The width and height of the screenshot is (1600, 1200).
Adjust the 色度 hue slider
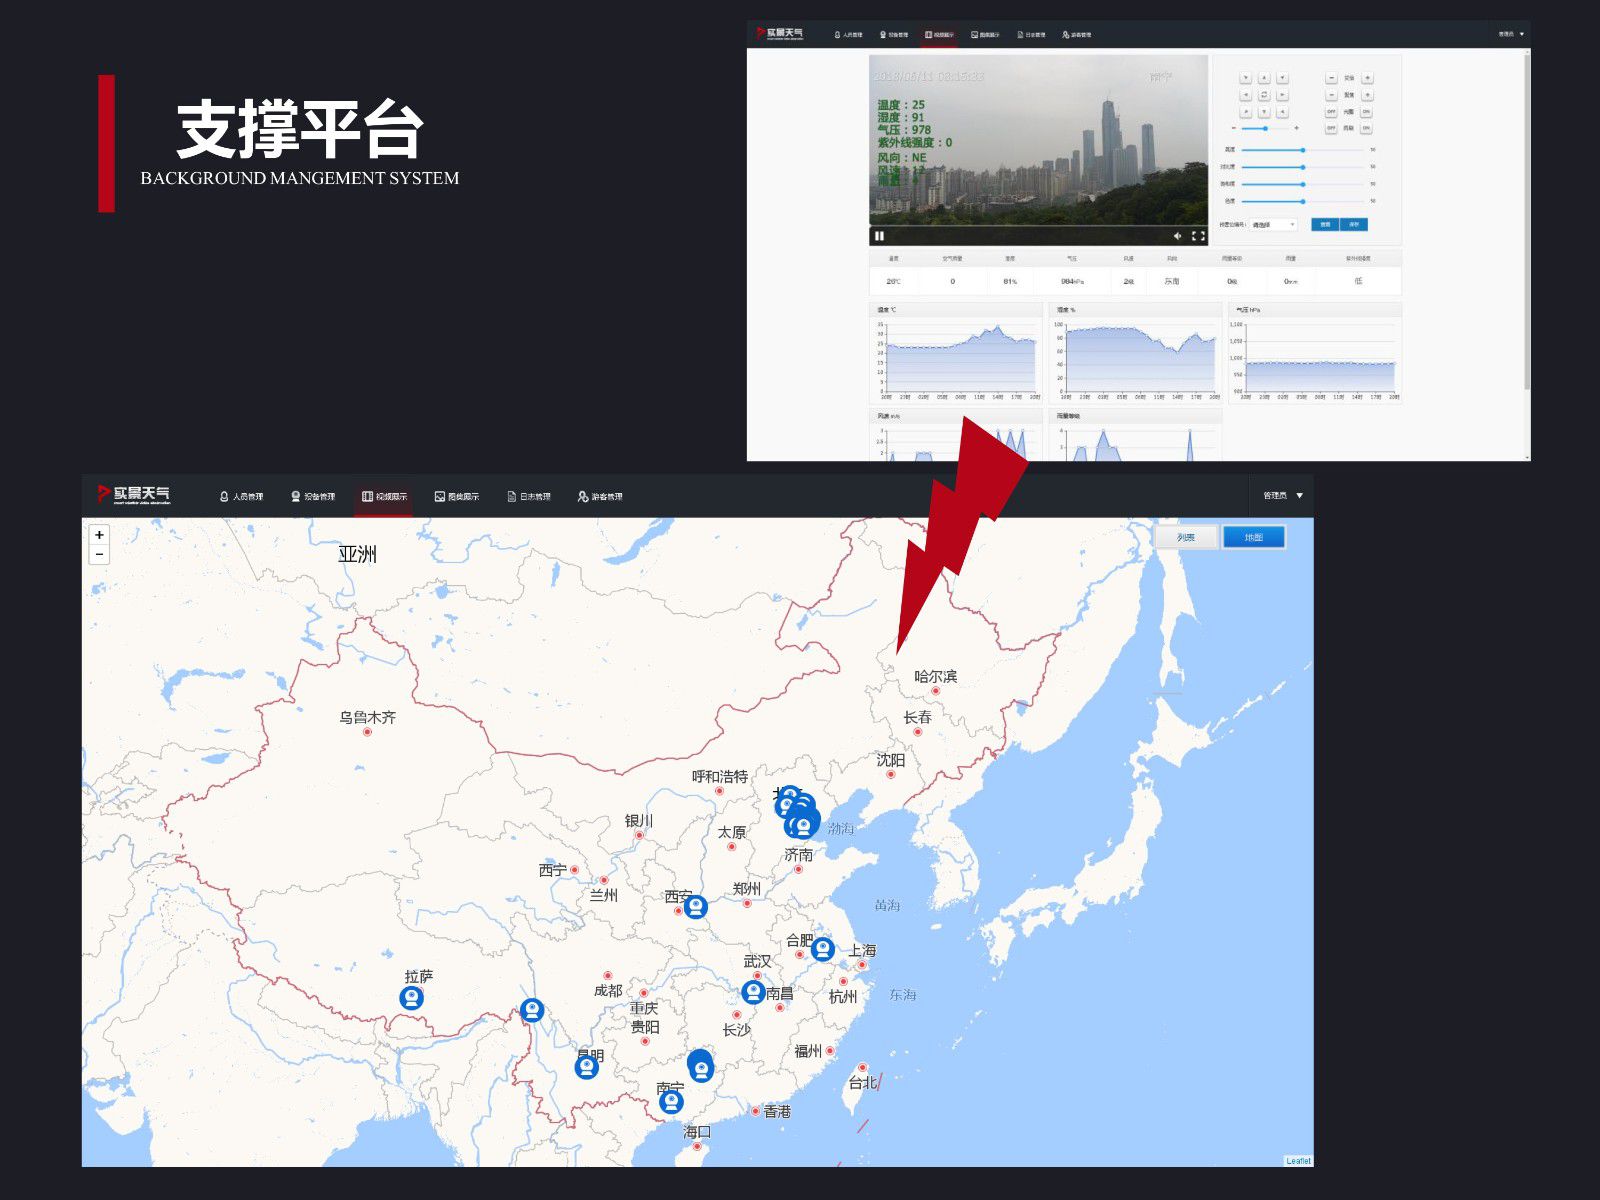[1303, 201]
